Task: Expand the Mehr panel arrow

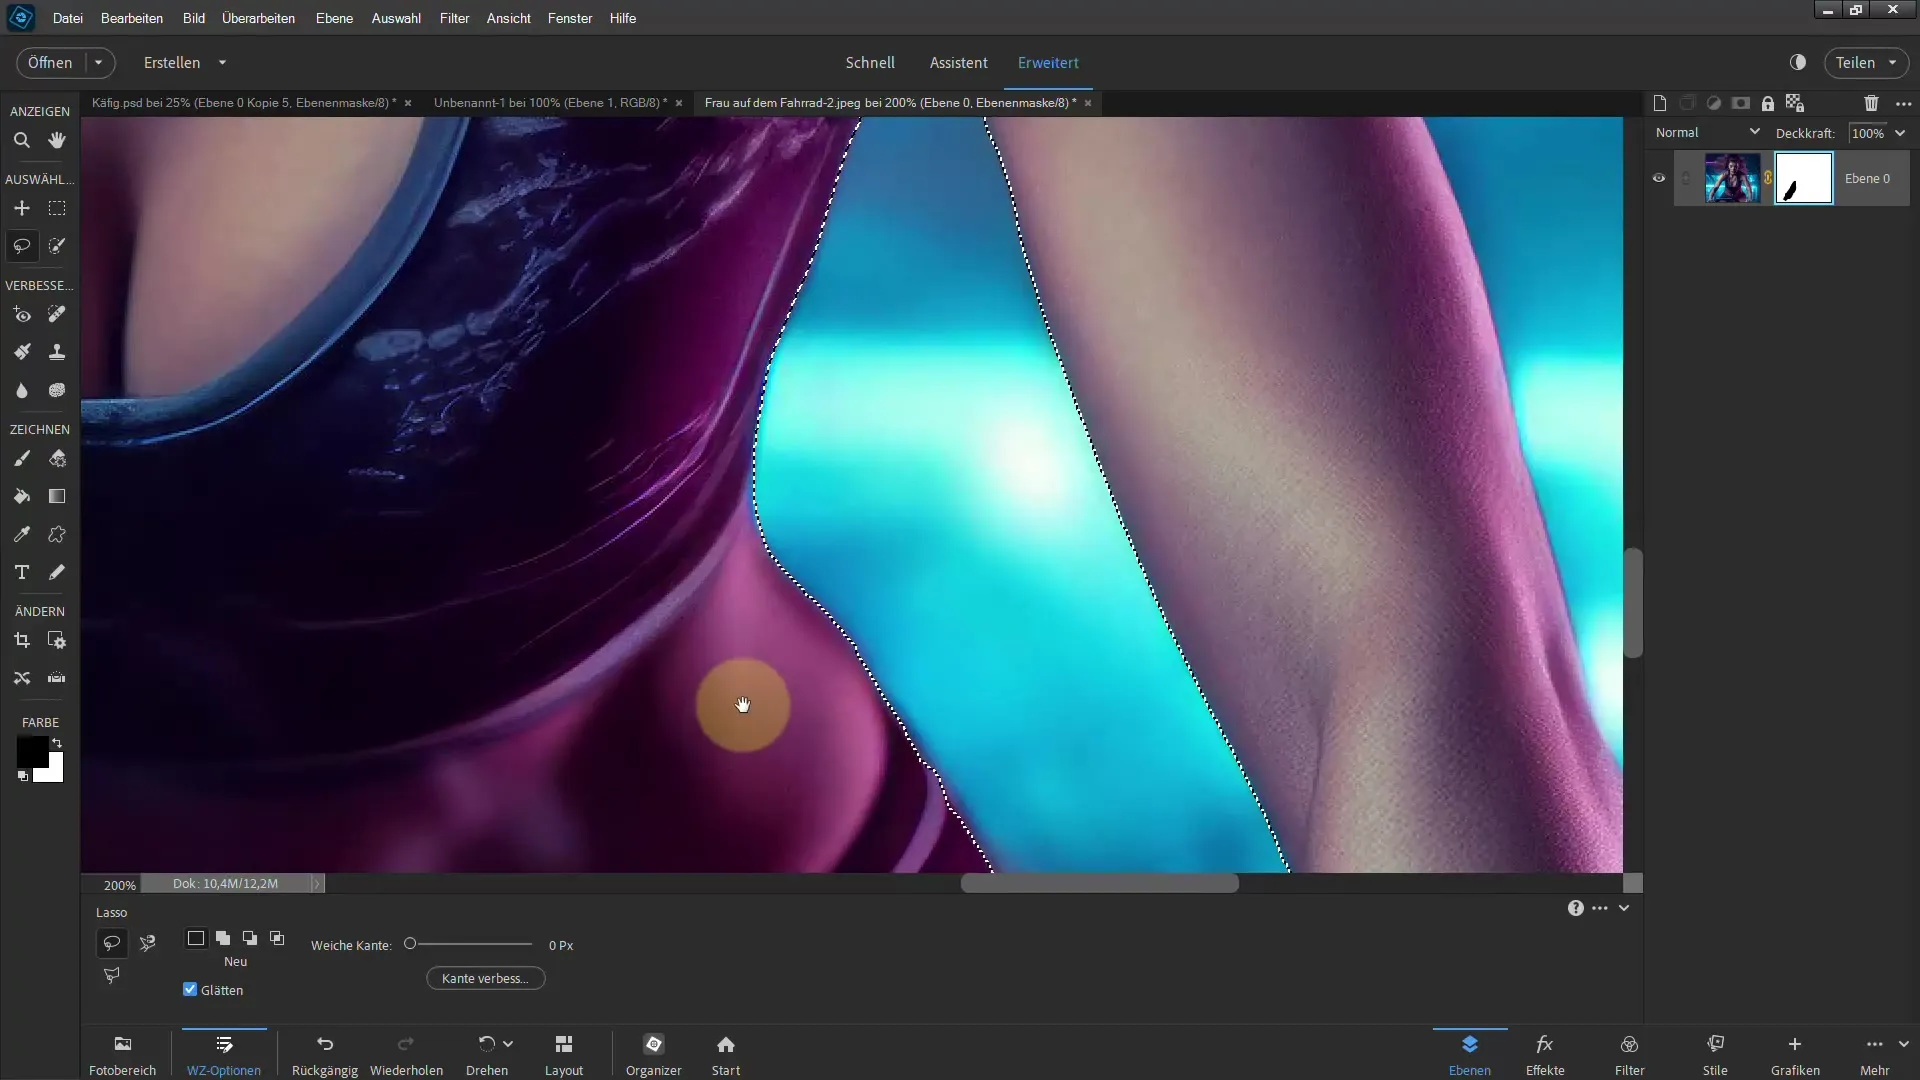Action: click(1903, 1043)
